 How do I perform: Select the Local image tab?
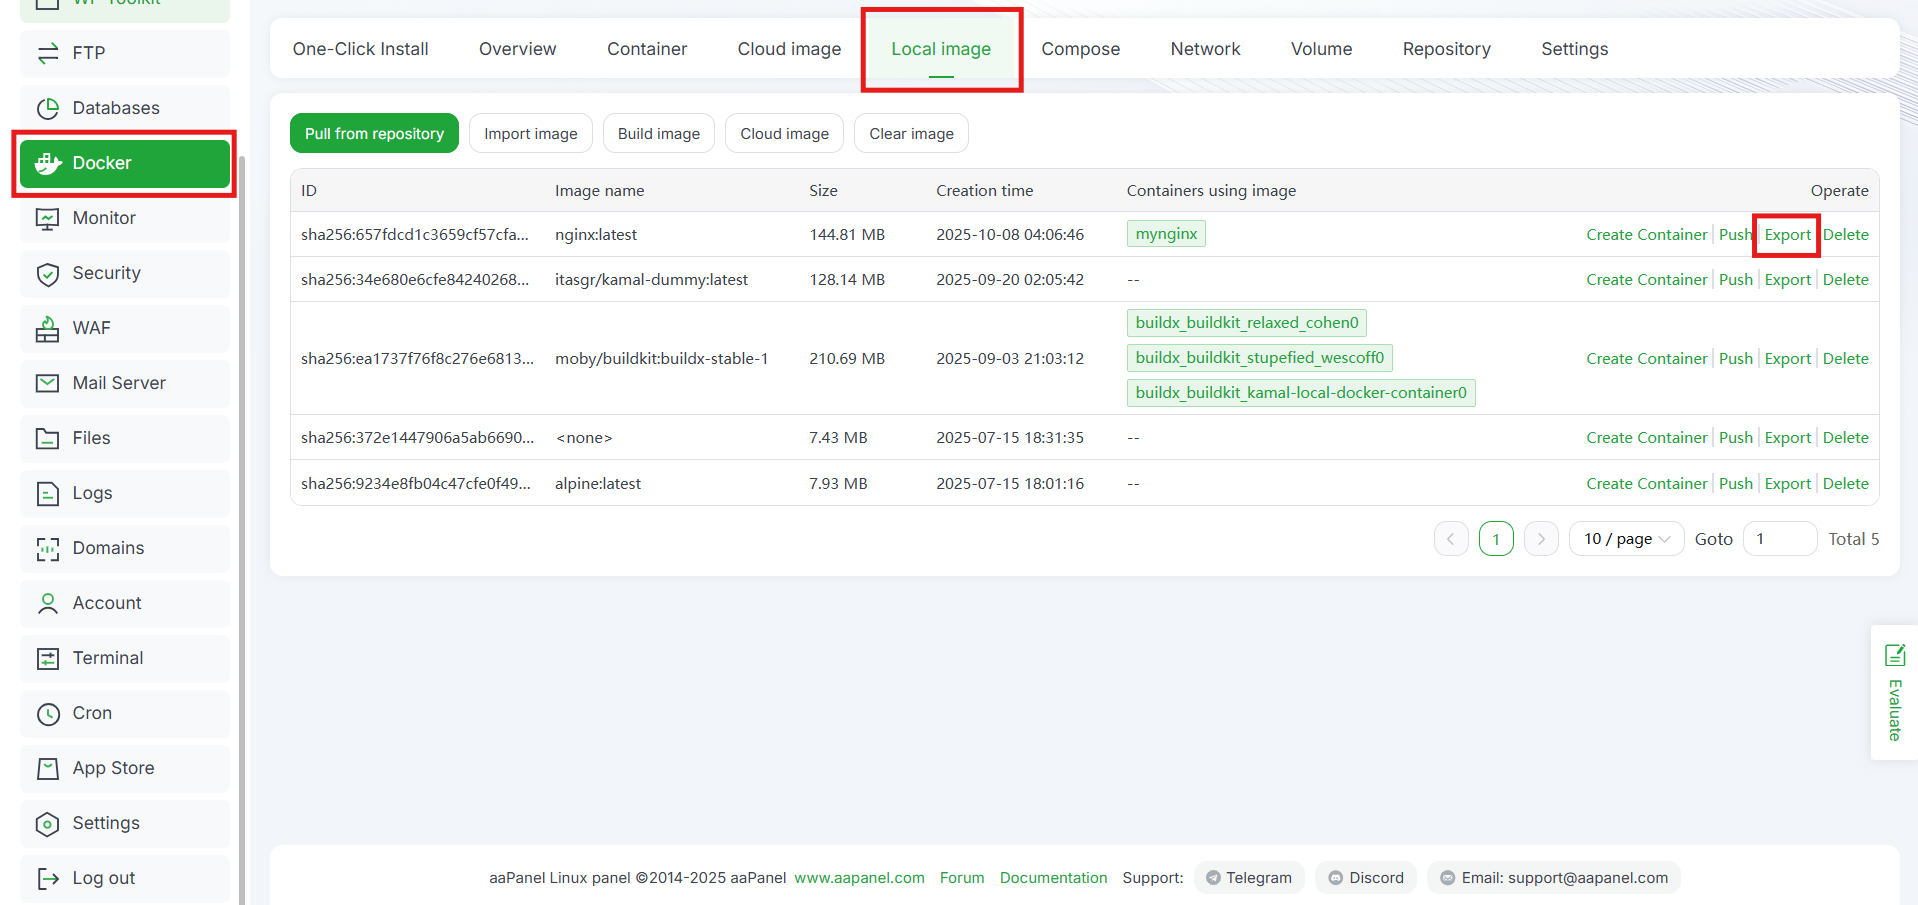tap(941, 49)
